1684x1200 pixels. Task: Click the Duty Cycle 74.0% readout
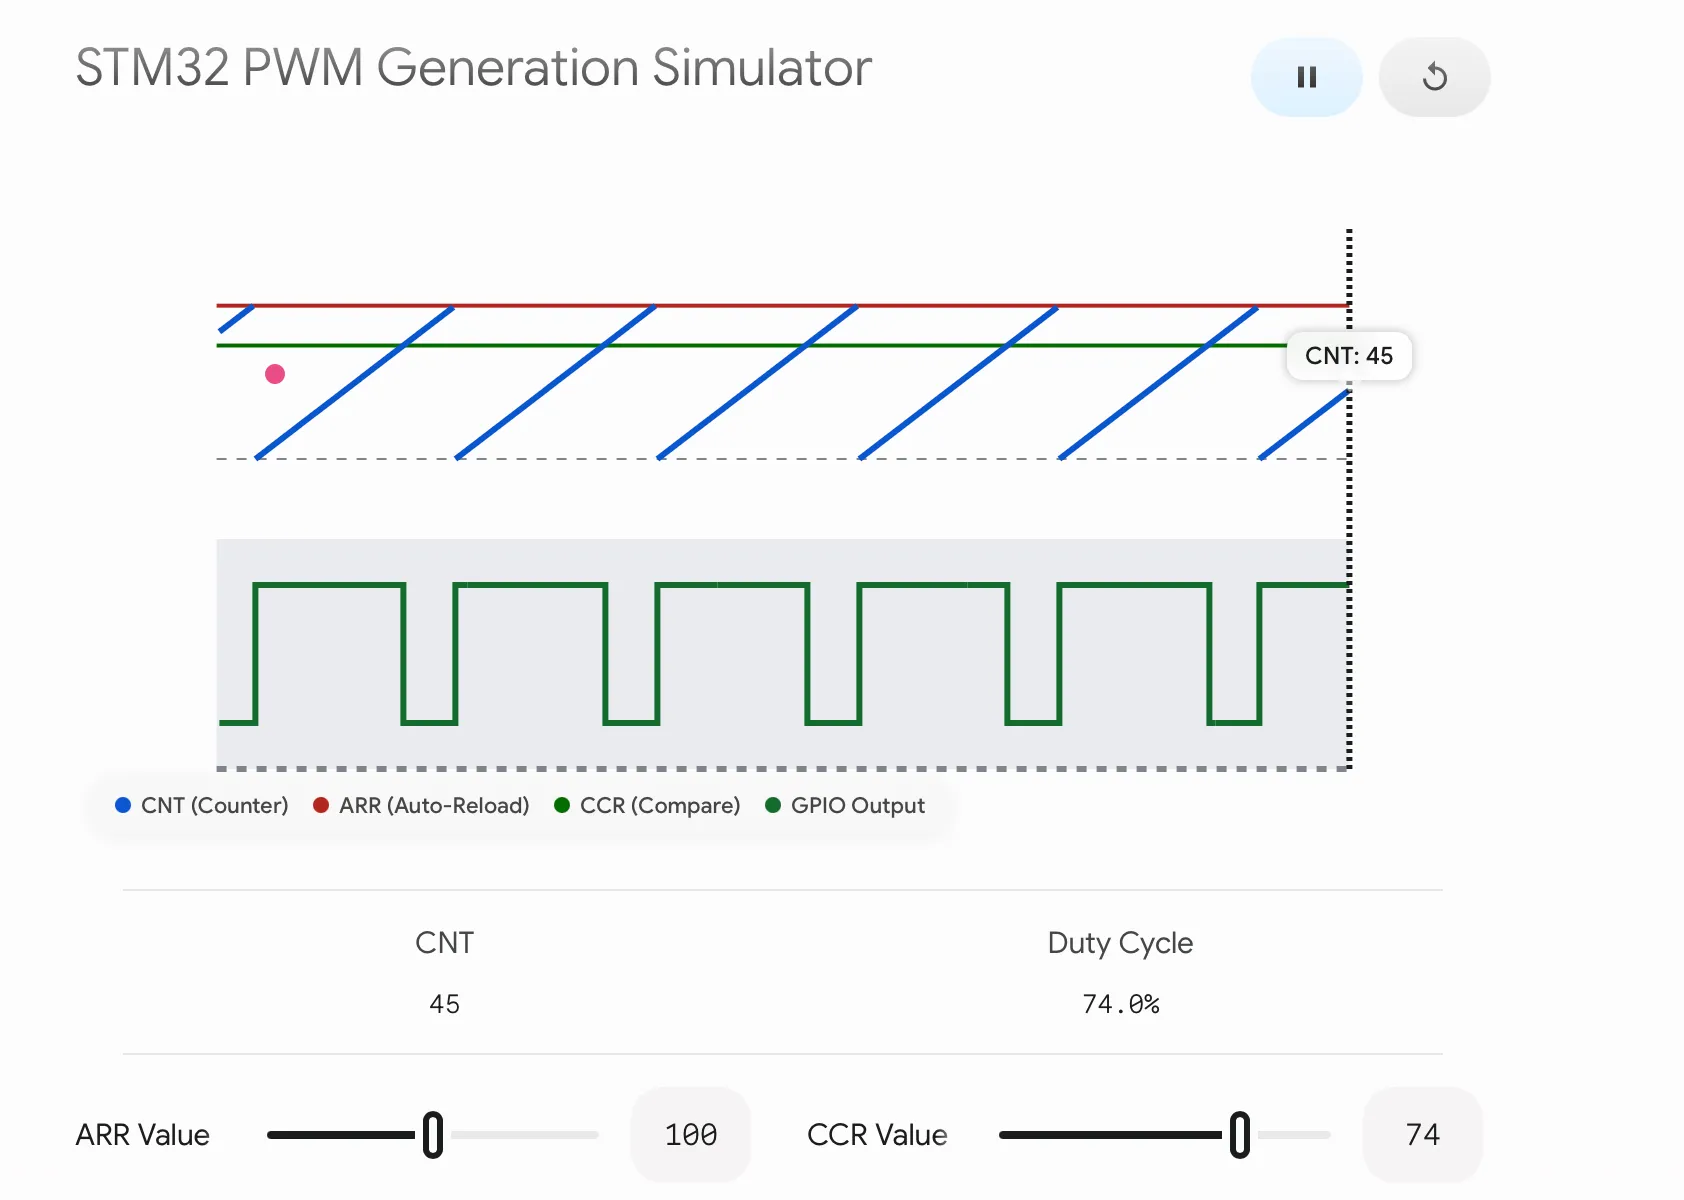(x=1121, y=1004)
